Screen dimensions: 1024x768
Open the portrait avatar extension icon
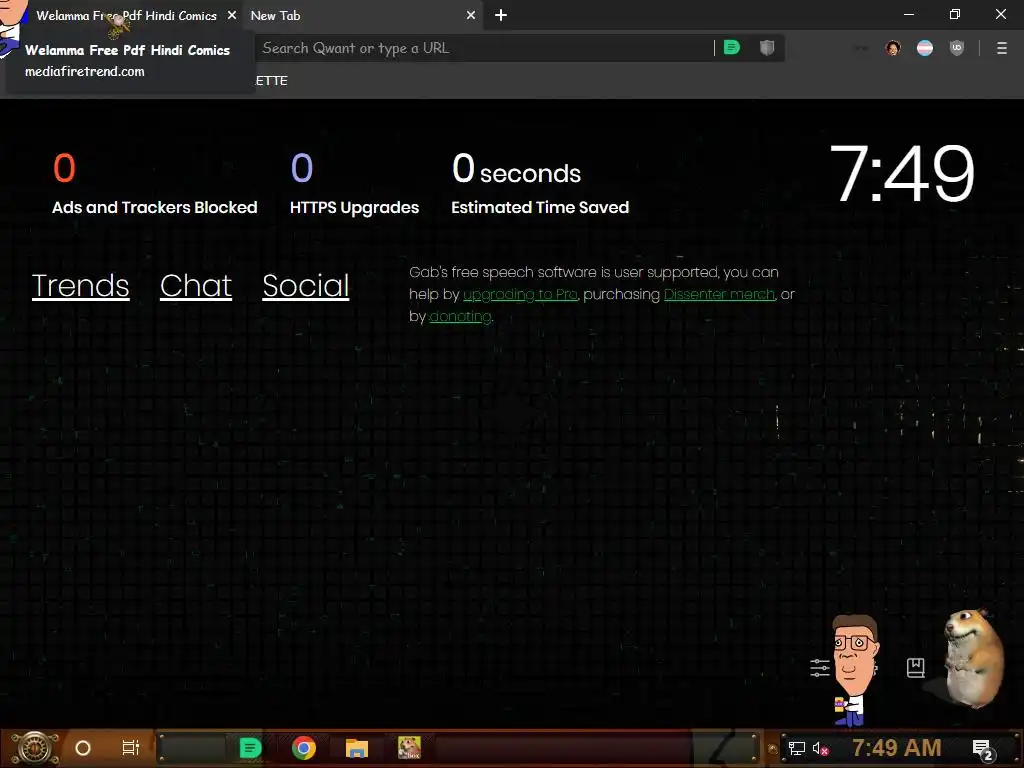pyautogui.click(x=893, y=48)
